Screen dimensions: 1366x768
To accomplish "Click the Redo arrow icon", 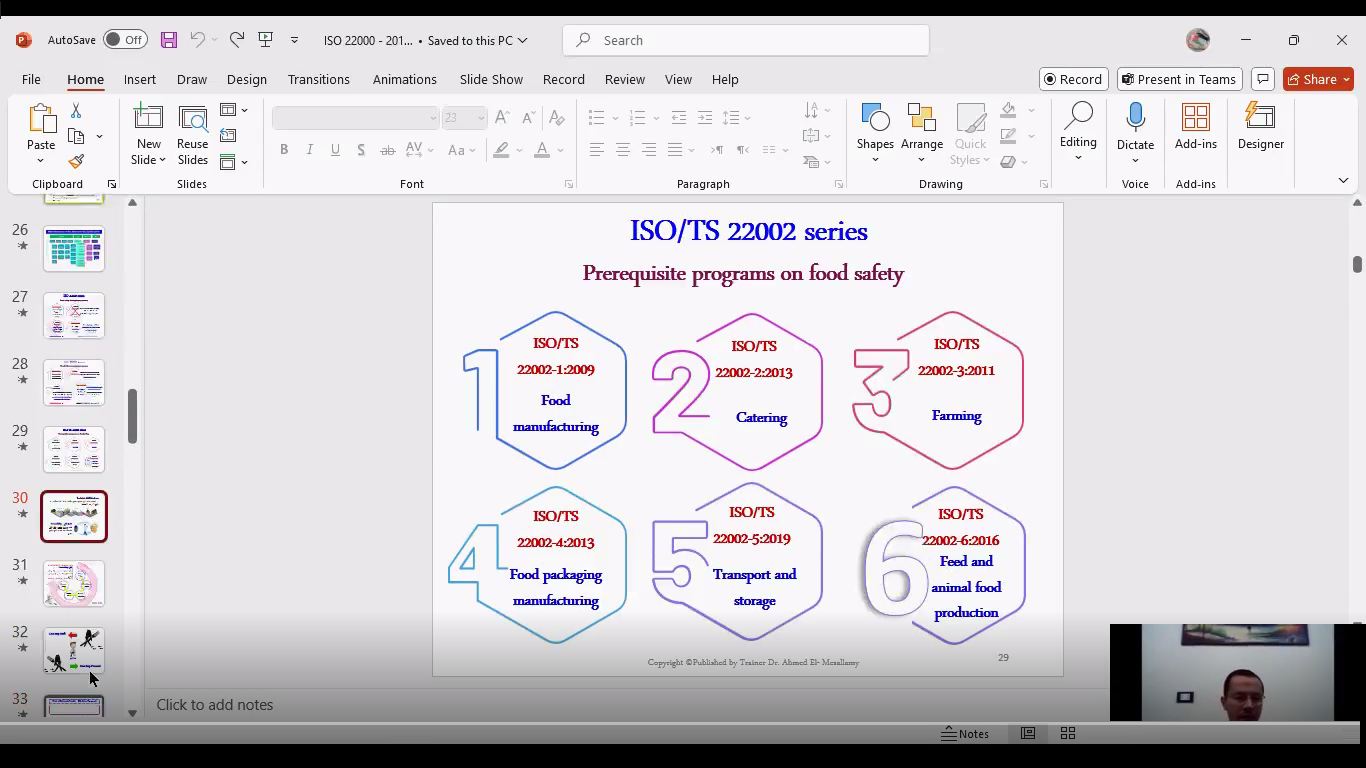I will [237, 40].
